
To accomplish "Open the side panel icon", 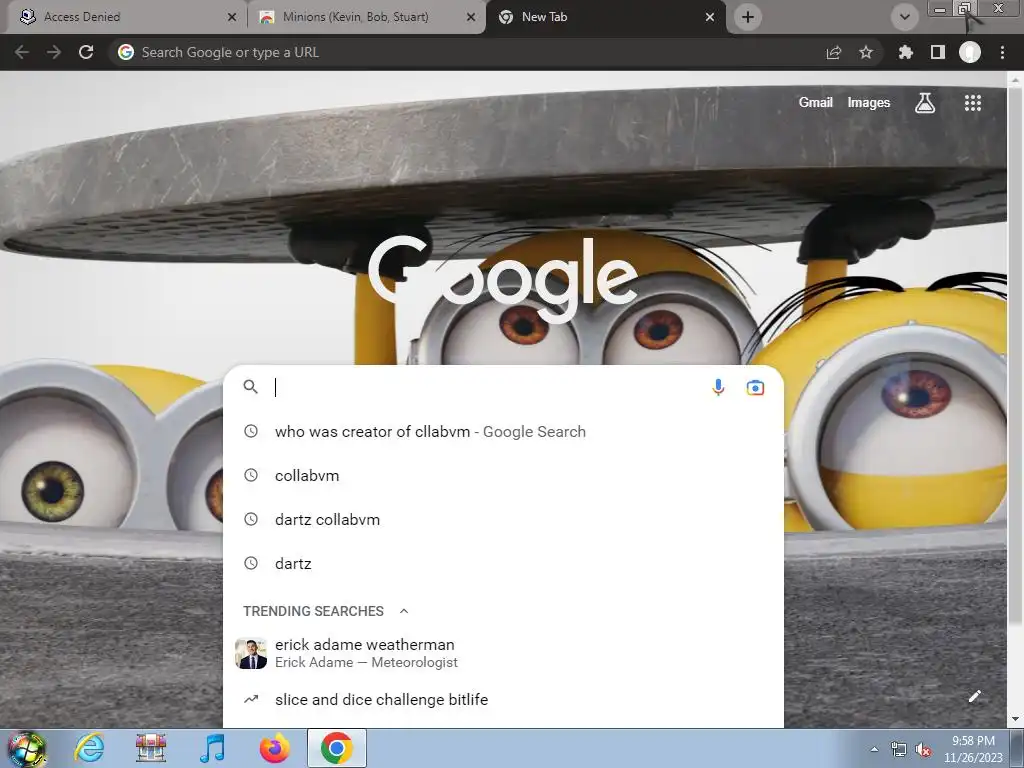I will (937, 52).
